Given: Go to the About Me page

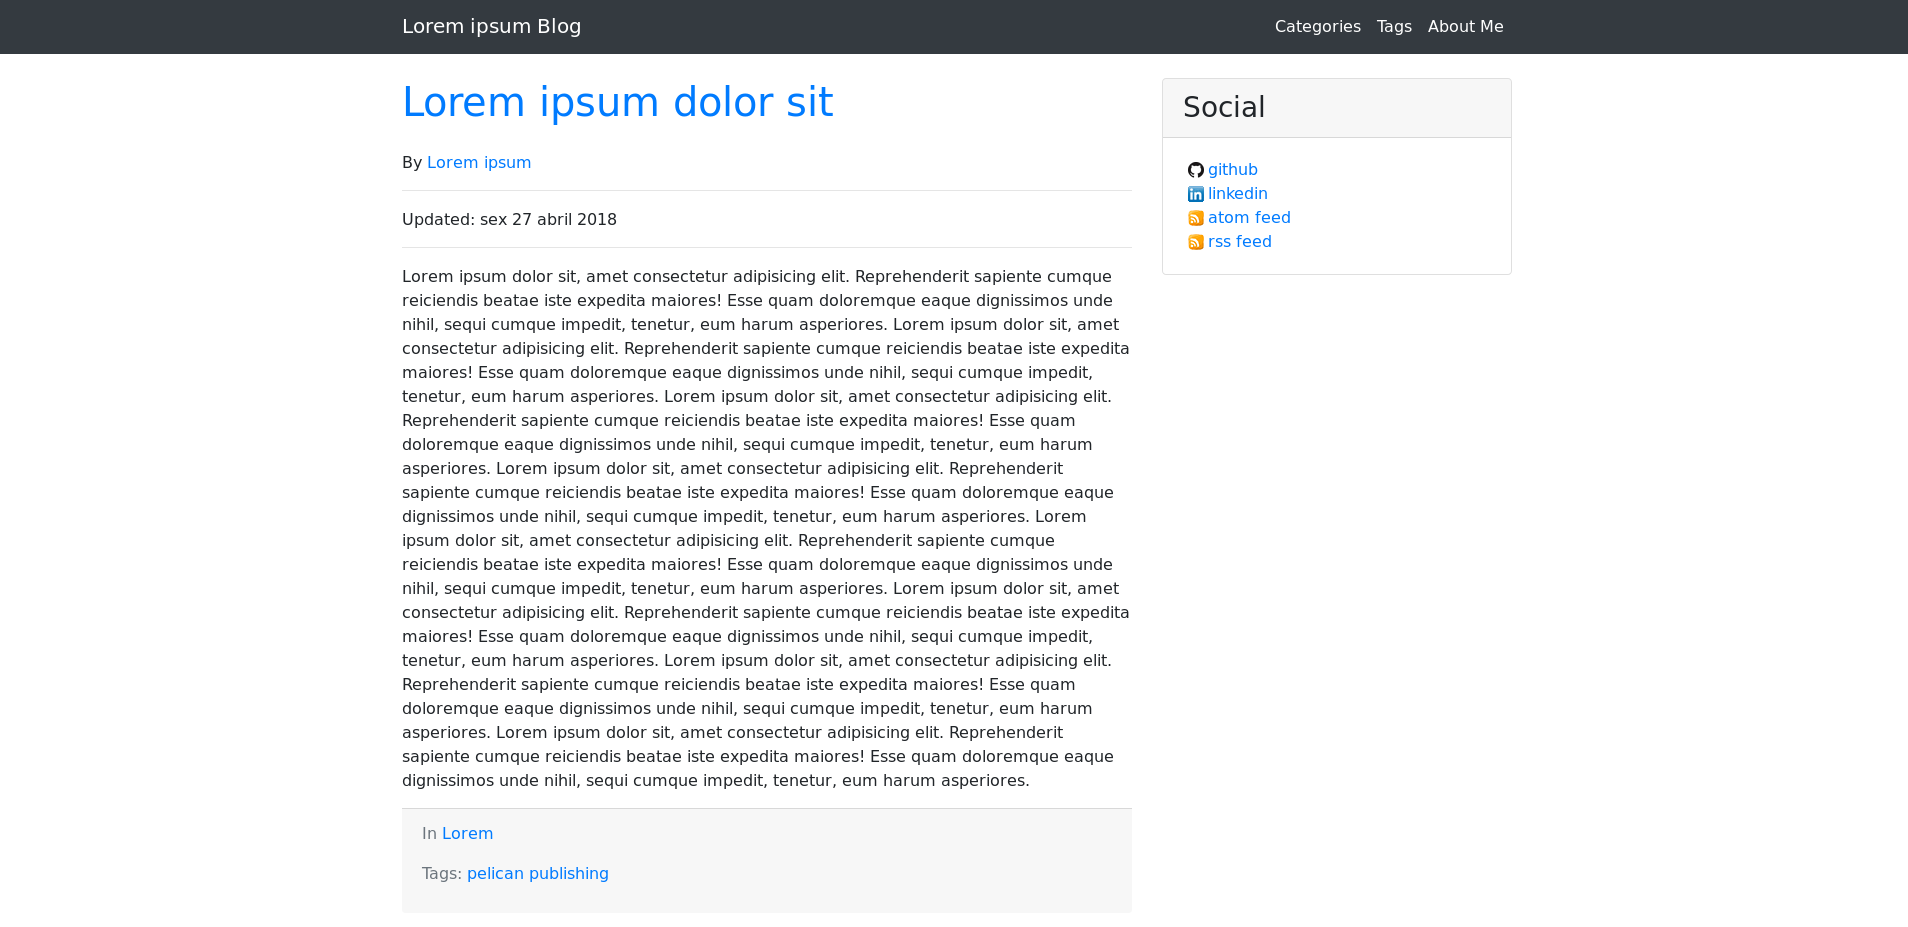Looking at the screenshot, I should tap(1465, 27).
